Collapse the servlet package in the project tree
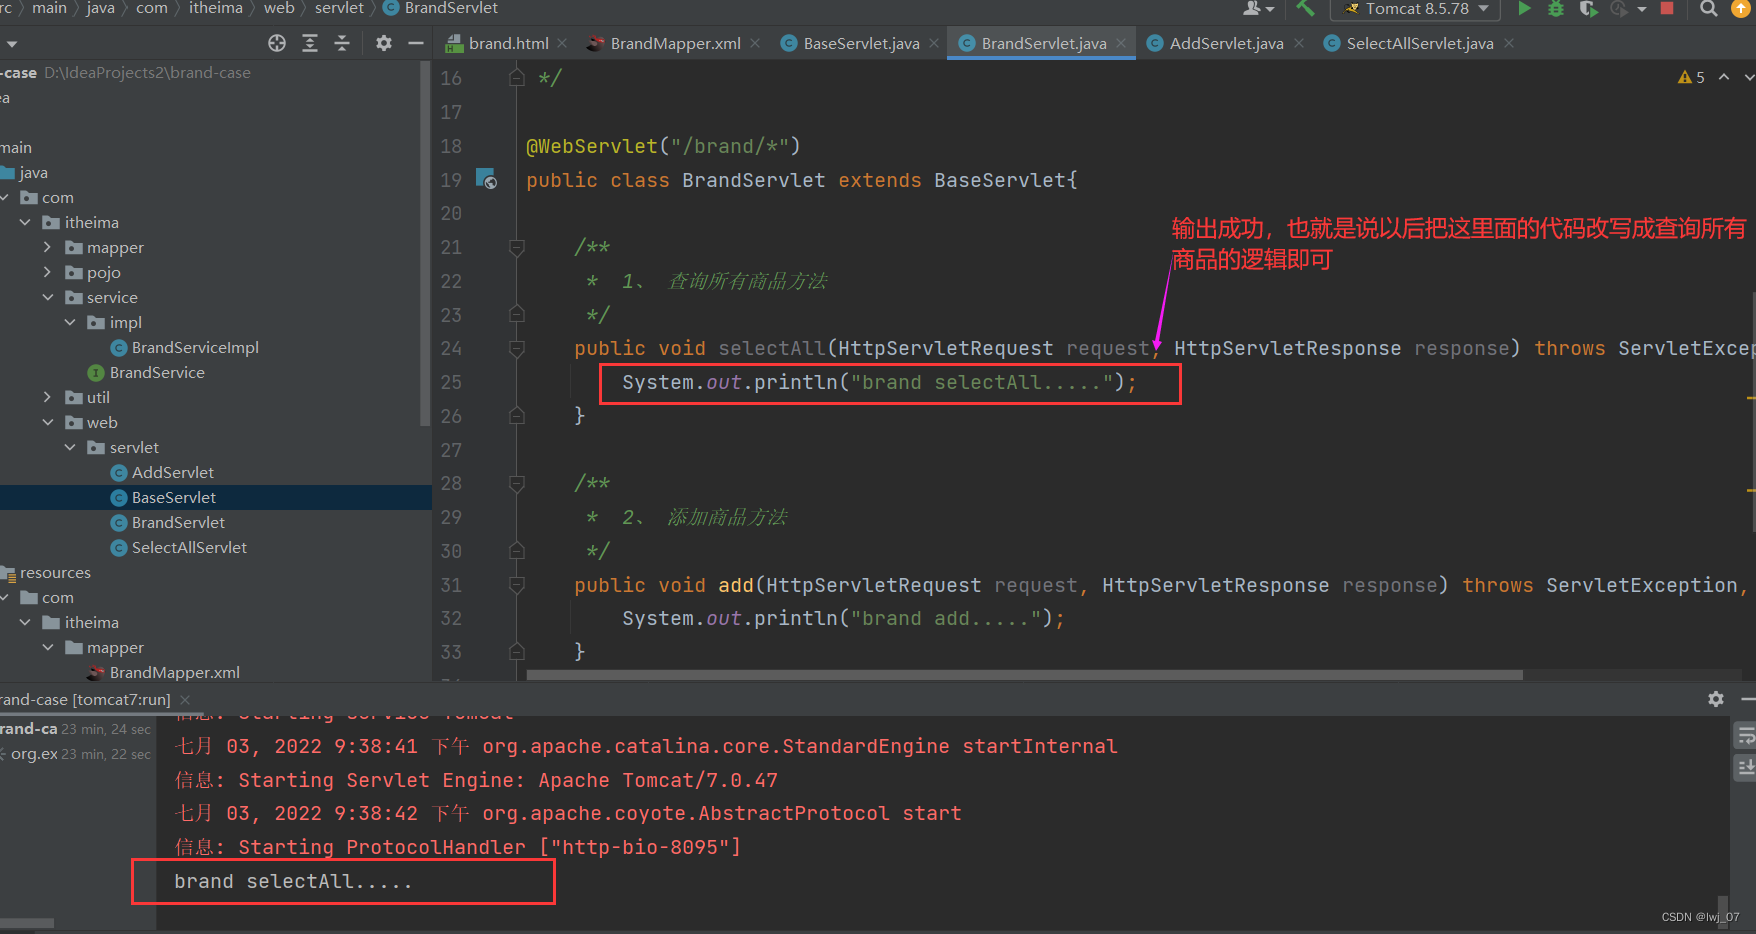This screenshot has height=934, width=1756. 69,447
